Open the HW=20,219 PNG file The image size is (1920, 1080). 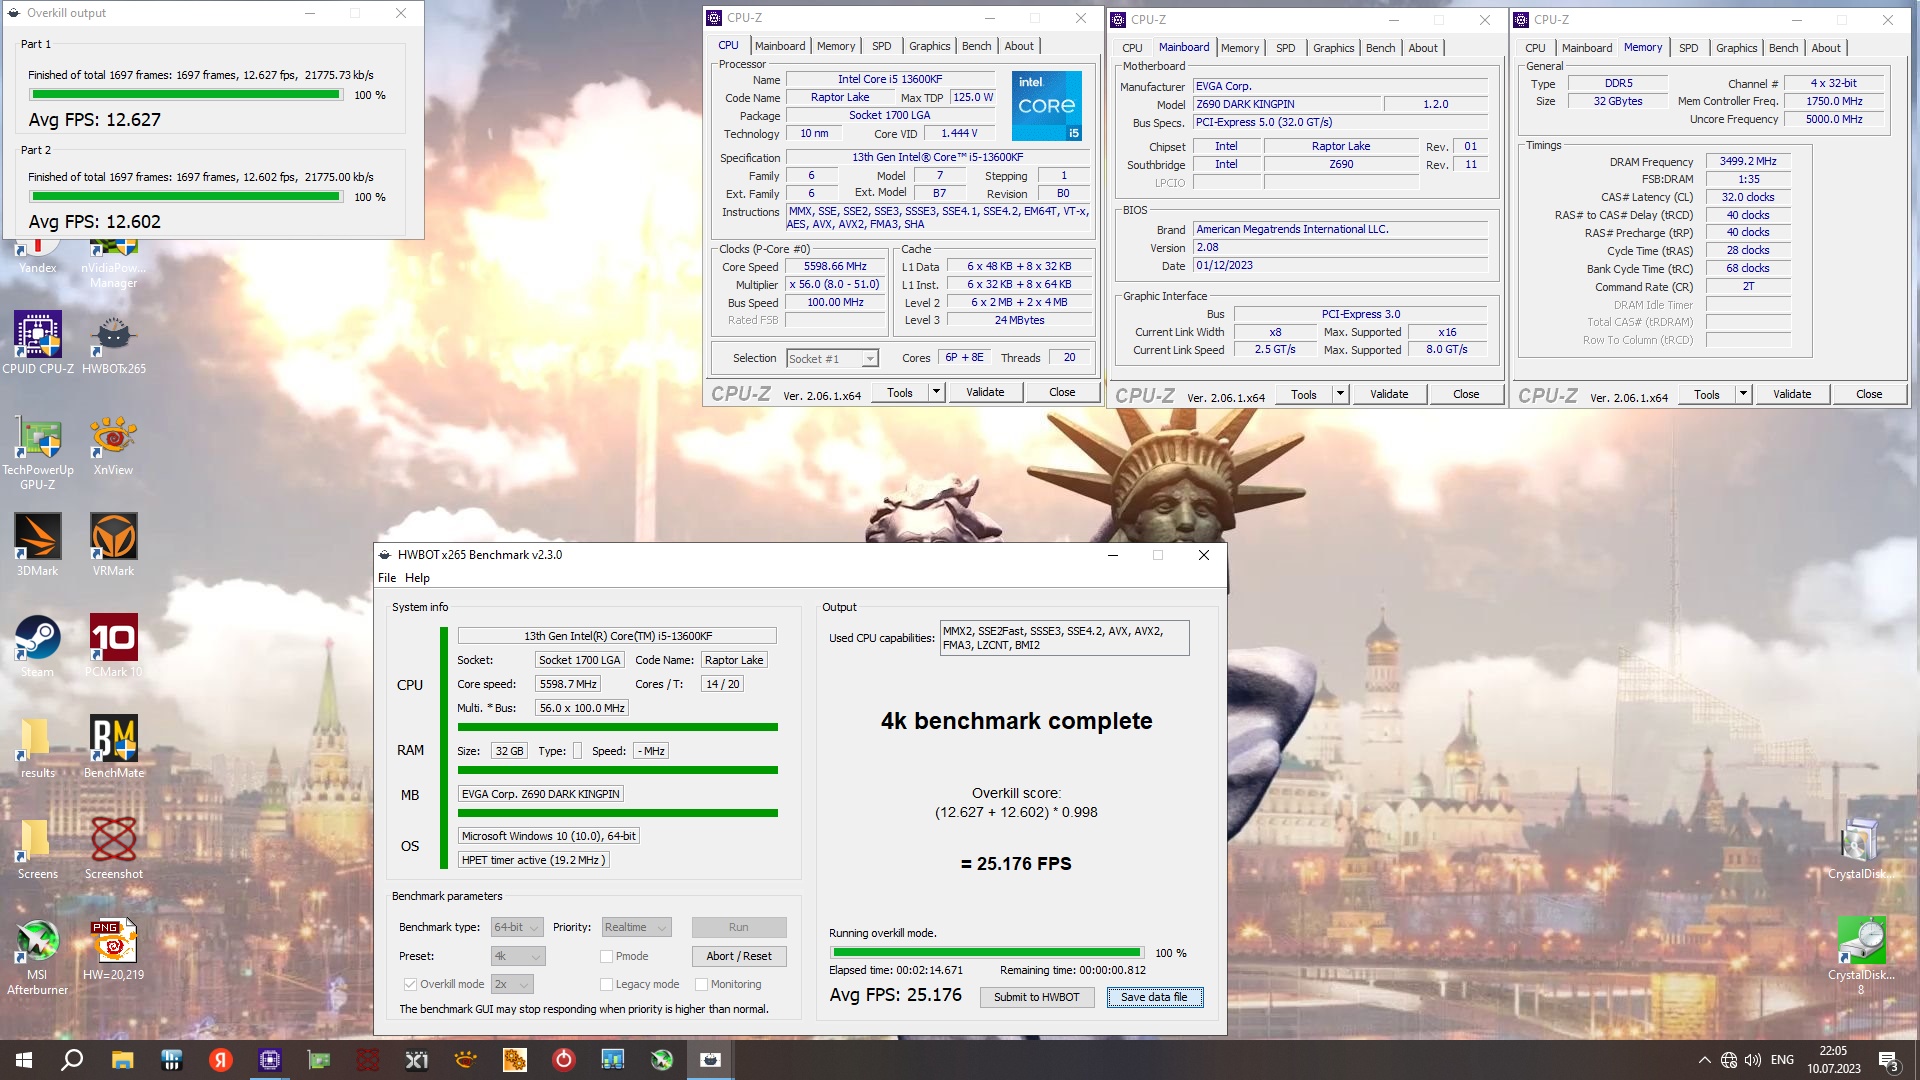coord(113,949)
